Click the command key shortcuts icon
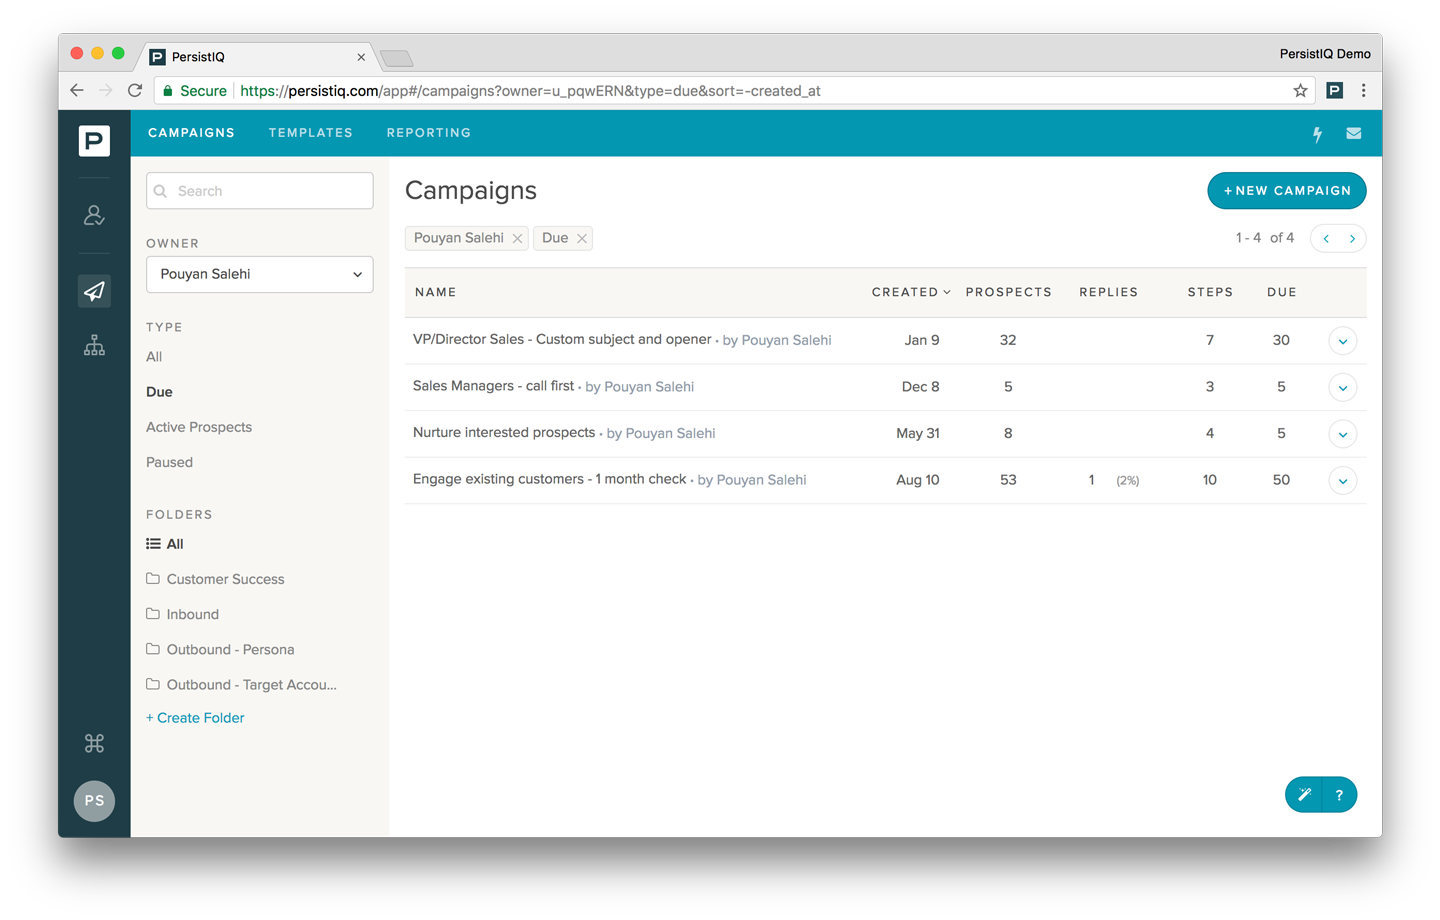The height and width of the screenshot is (920, 1440). coord(94,743)
